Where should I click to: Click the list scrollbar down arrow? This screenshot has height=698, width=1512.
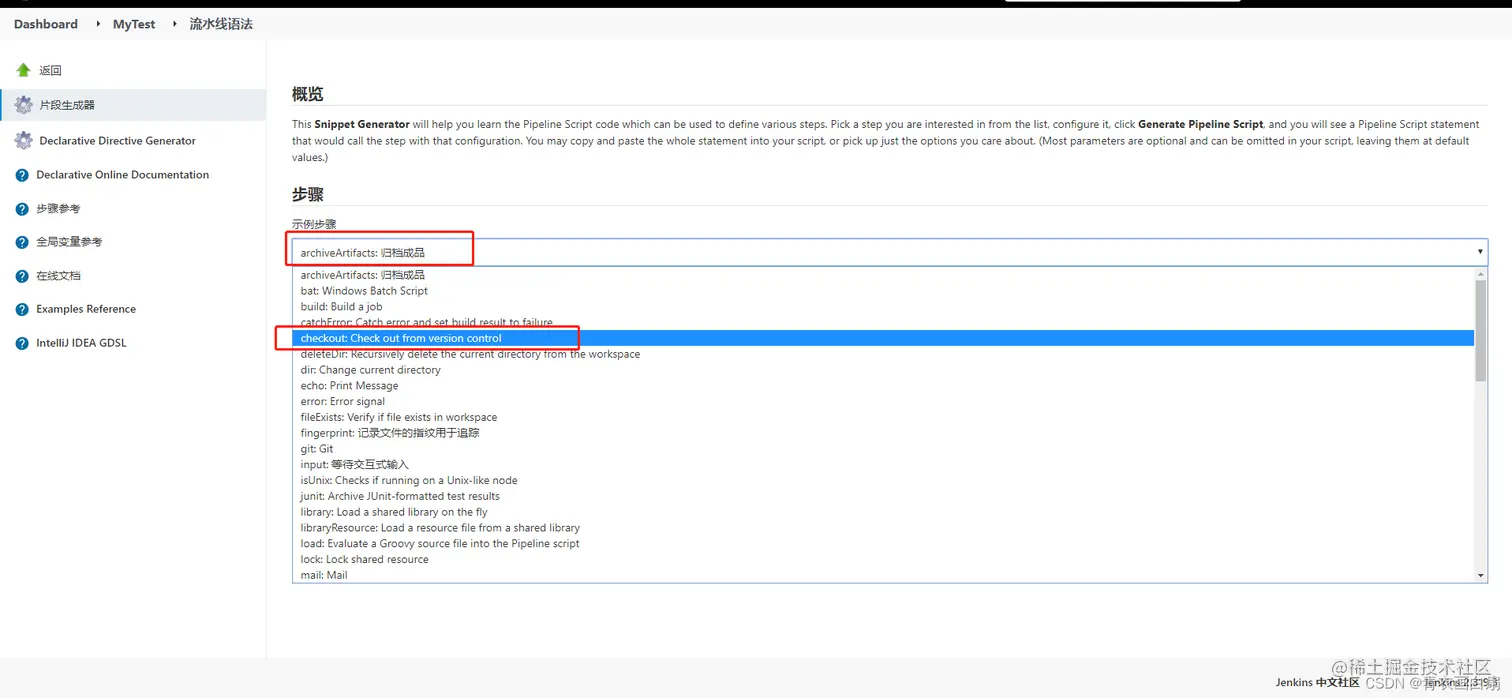1481,576
